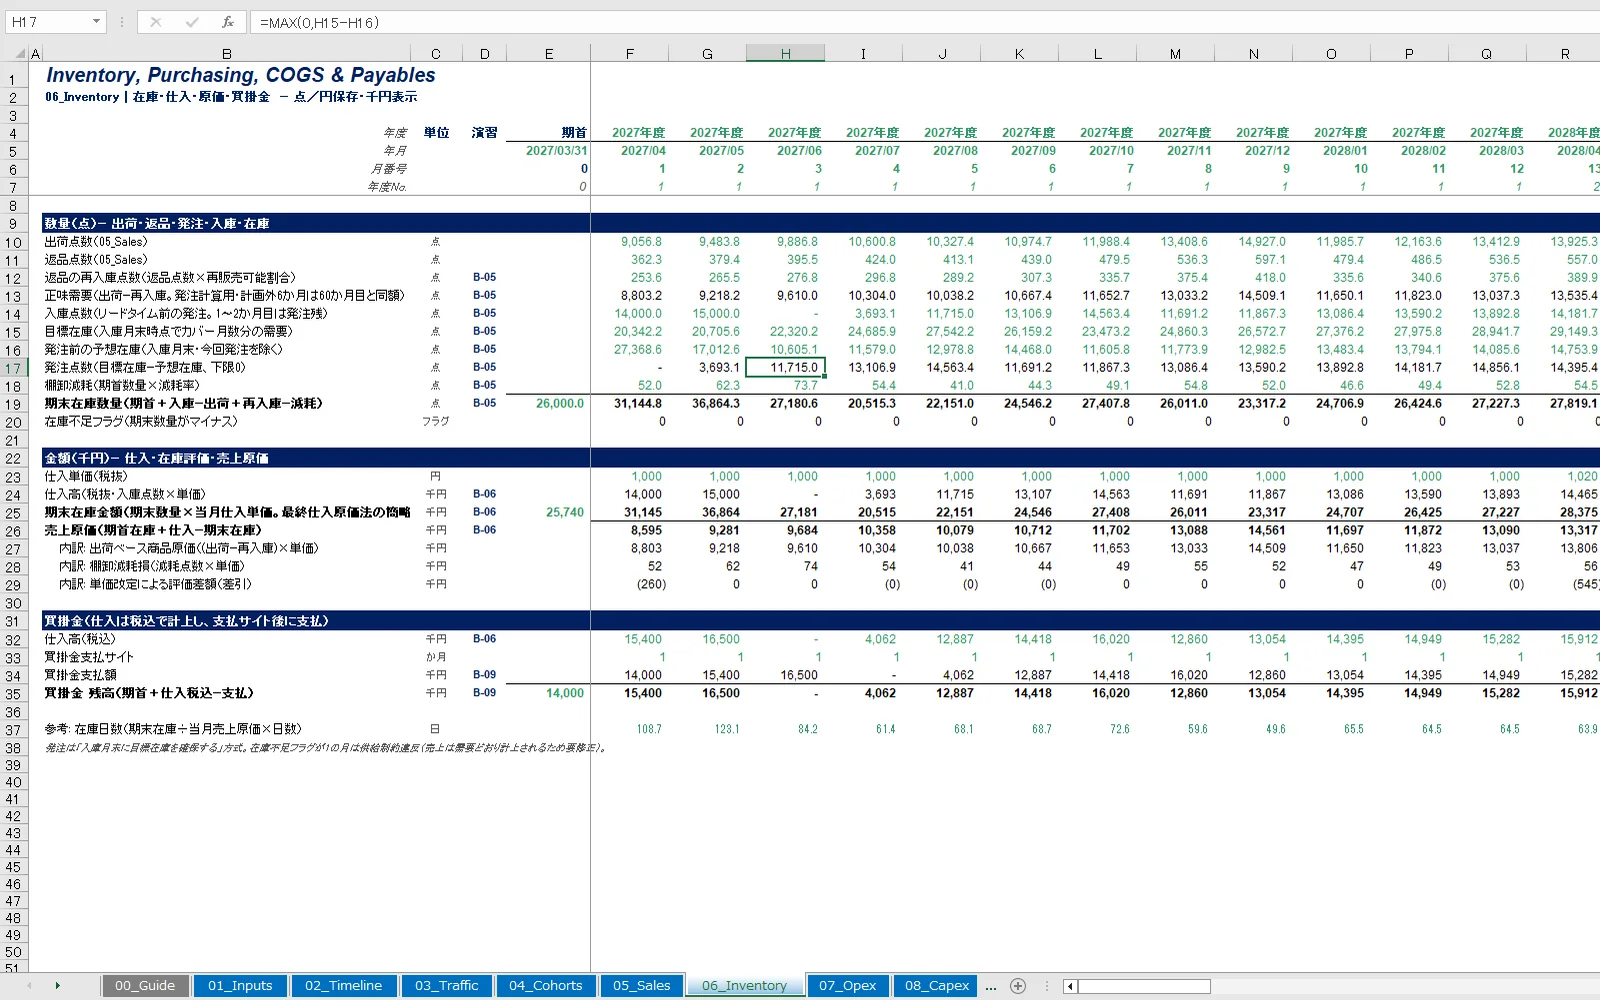This screenshot has width=1600, height=1000.
Task: Click the column E header
Action: tap(549, 54)
